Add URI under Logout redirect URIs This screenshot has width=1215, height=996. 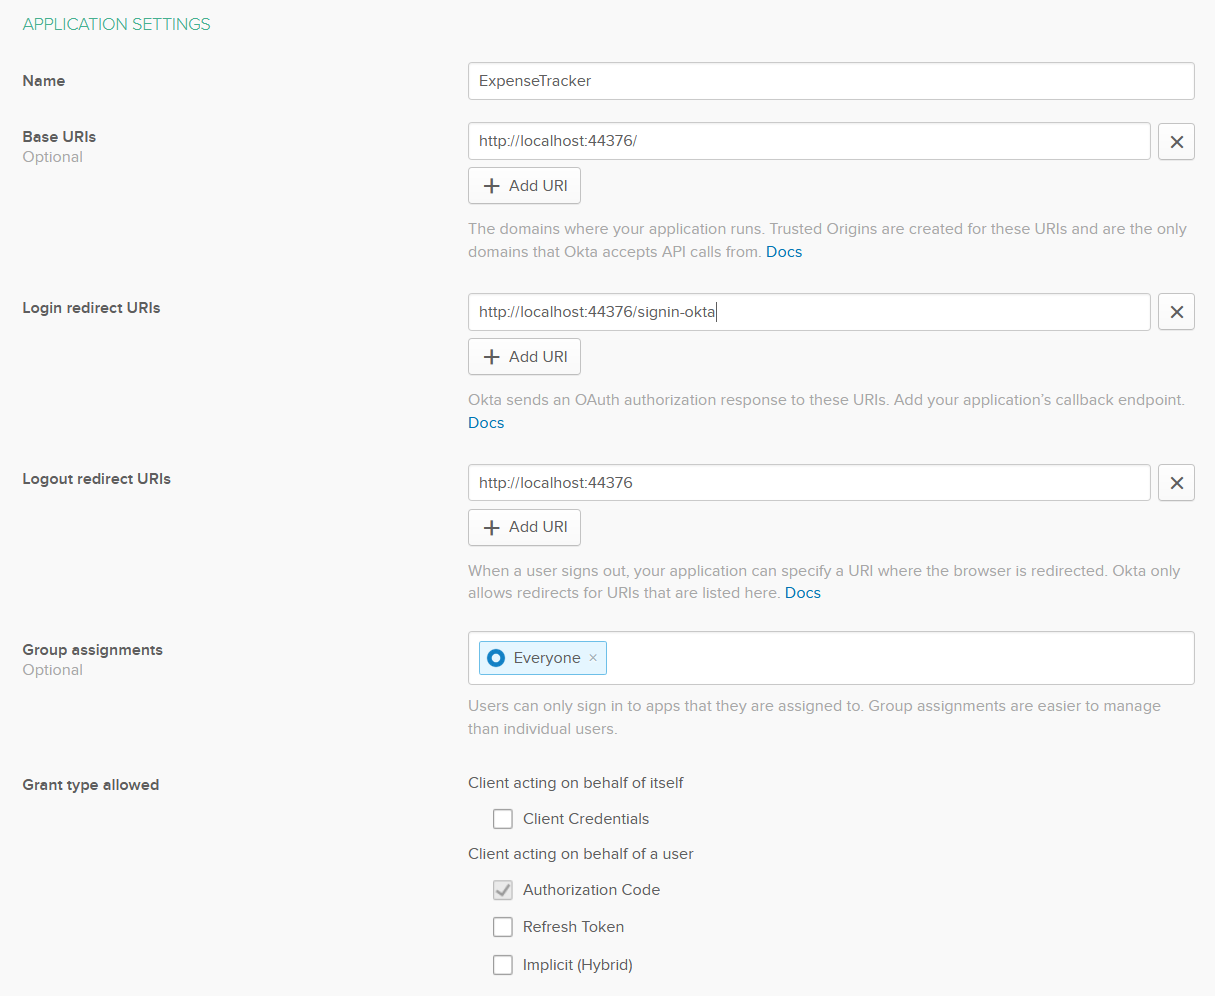(524, 527)
